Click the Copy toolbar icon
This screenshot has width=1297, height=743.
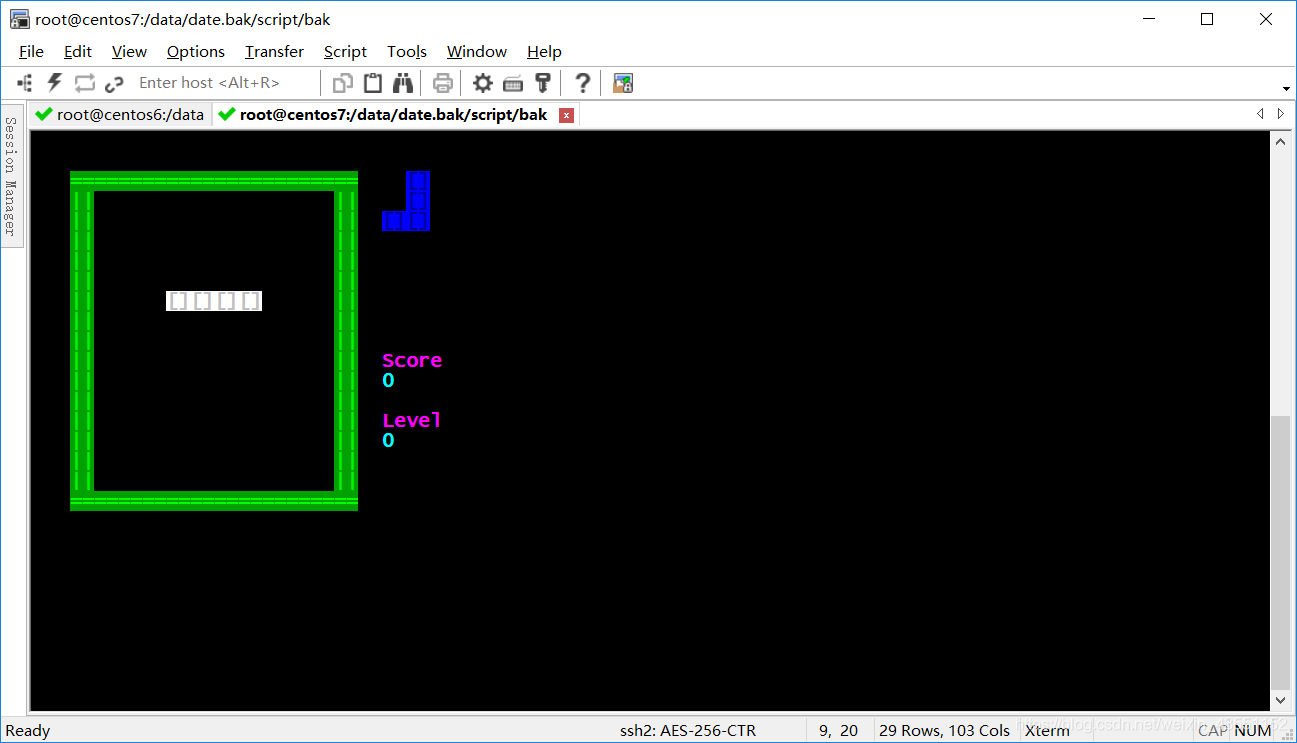(x=342, y=83)
